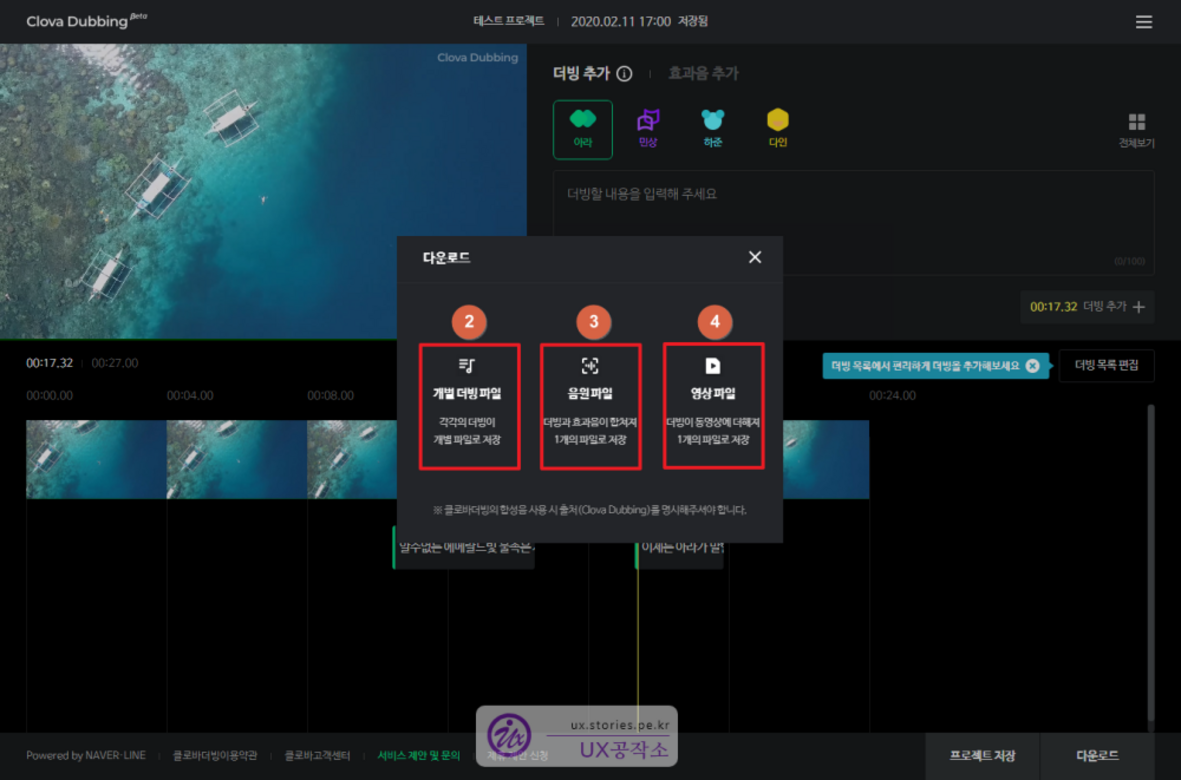
Task: Select the 하준 voice character
Action: (x=712, y=129)
